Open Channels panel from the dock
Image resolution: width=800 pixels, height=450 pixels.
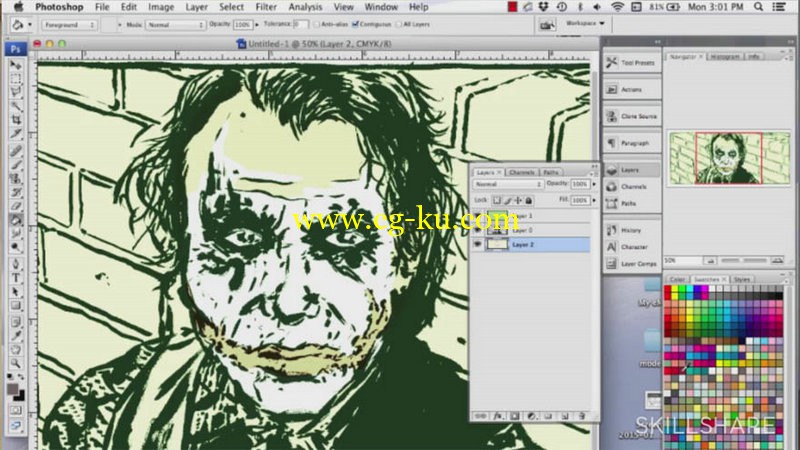click(x=632, y=187)
